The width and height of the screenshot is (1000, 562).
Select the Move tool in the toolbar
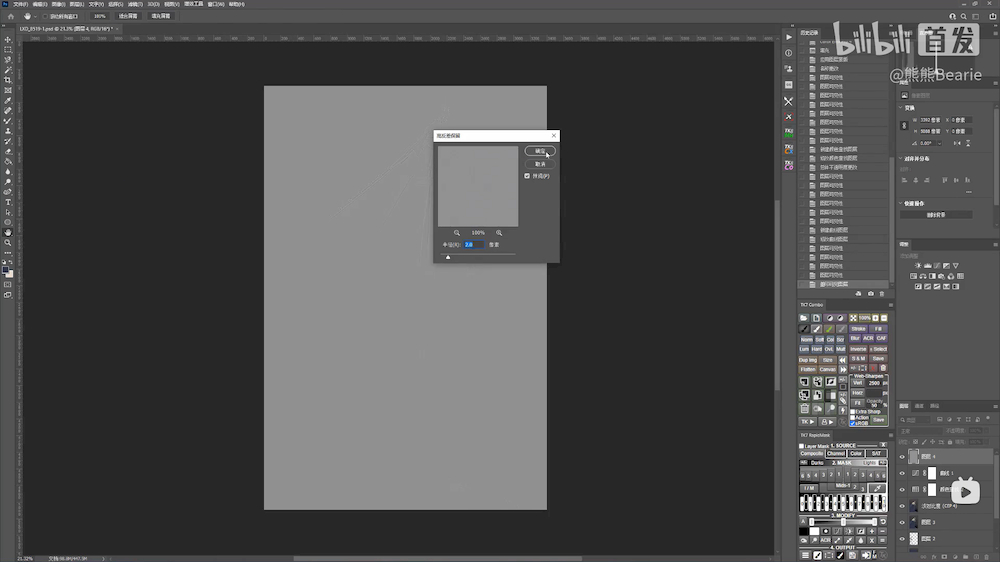click(8, 39)
